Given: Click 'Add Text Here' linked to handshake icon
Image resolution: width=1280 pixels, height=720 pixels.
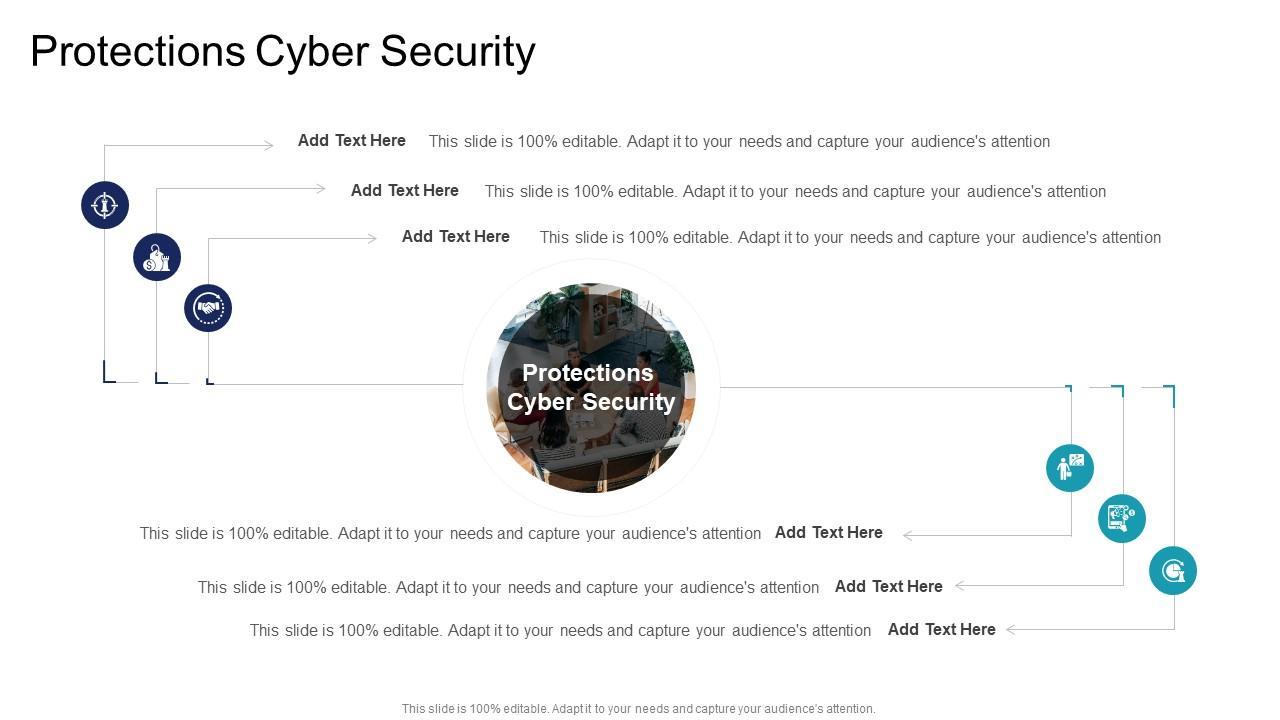Looking at the screenshot, I should click(456, 237).
